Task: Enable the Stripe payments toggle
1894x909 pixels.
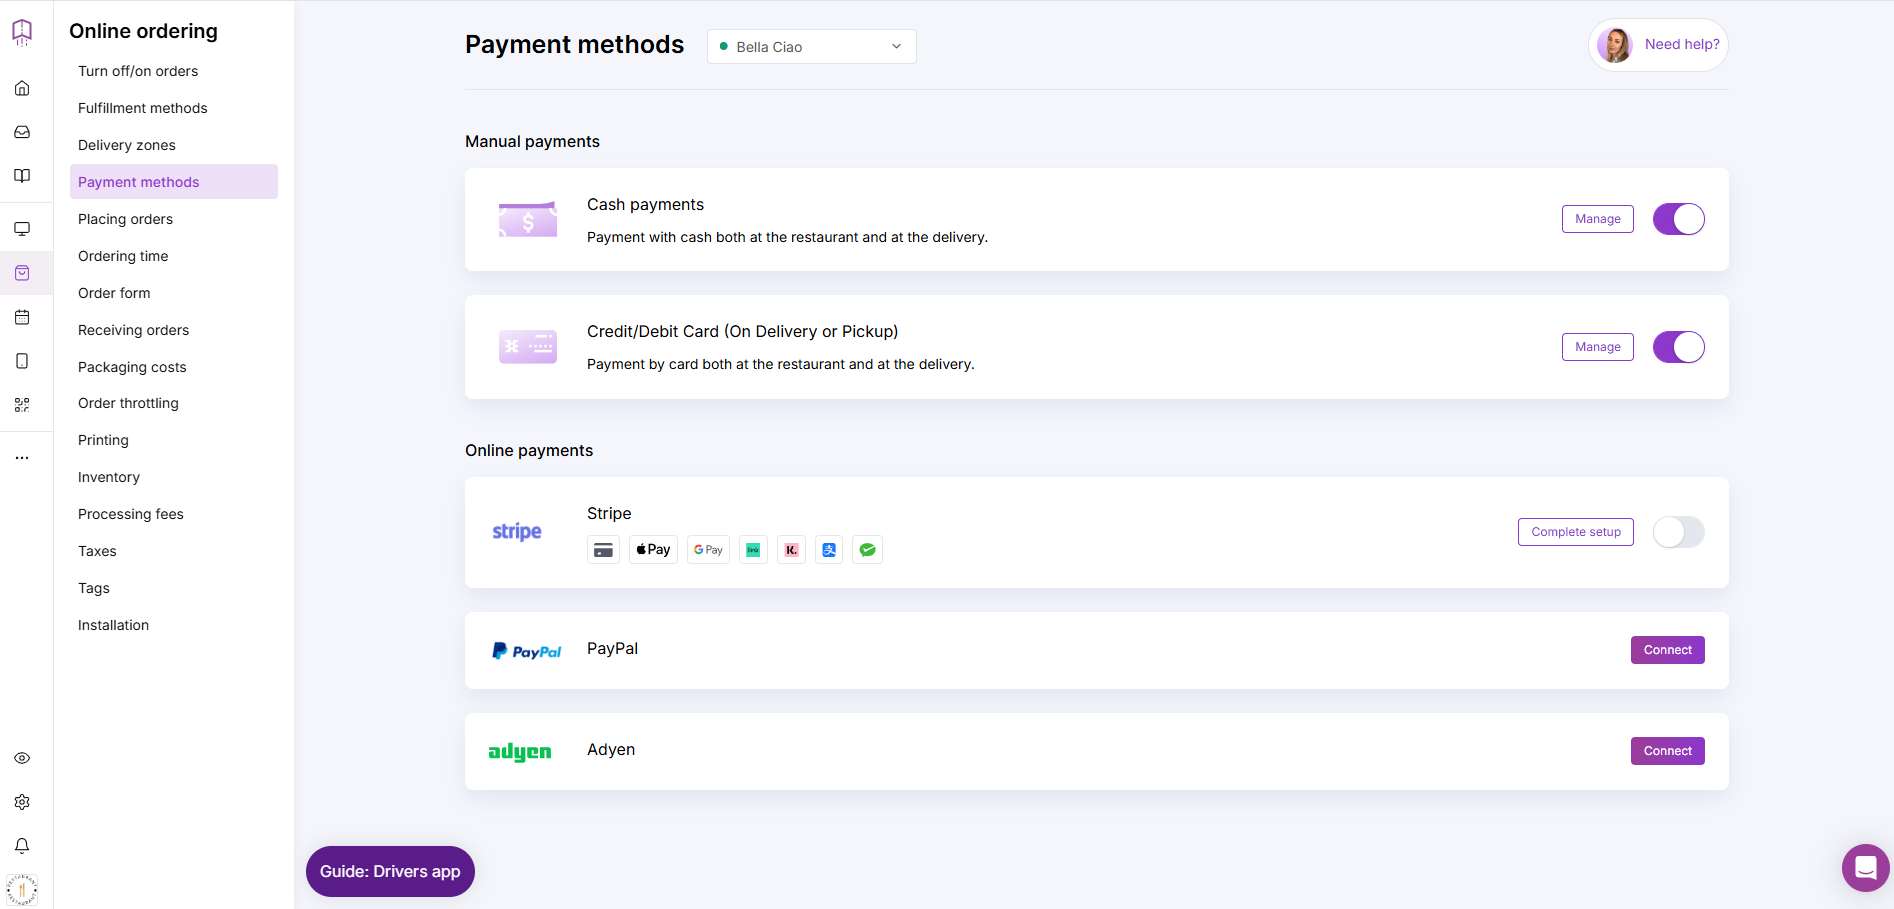Action: [1678, 532]
